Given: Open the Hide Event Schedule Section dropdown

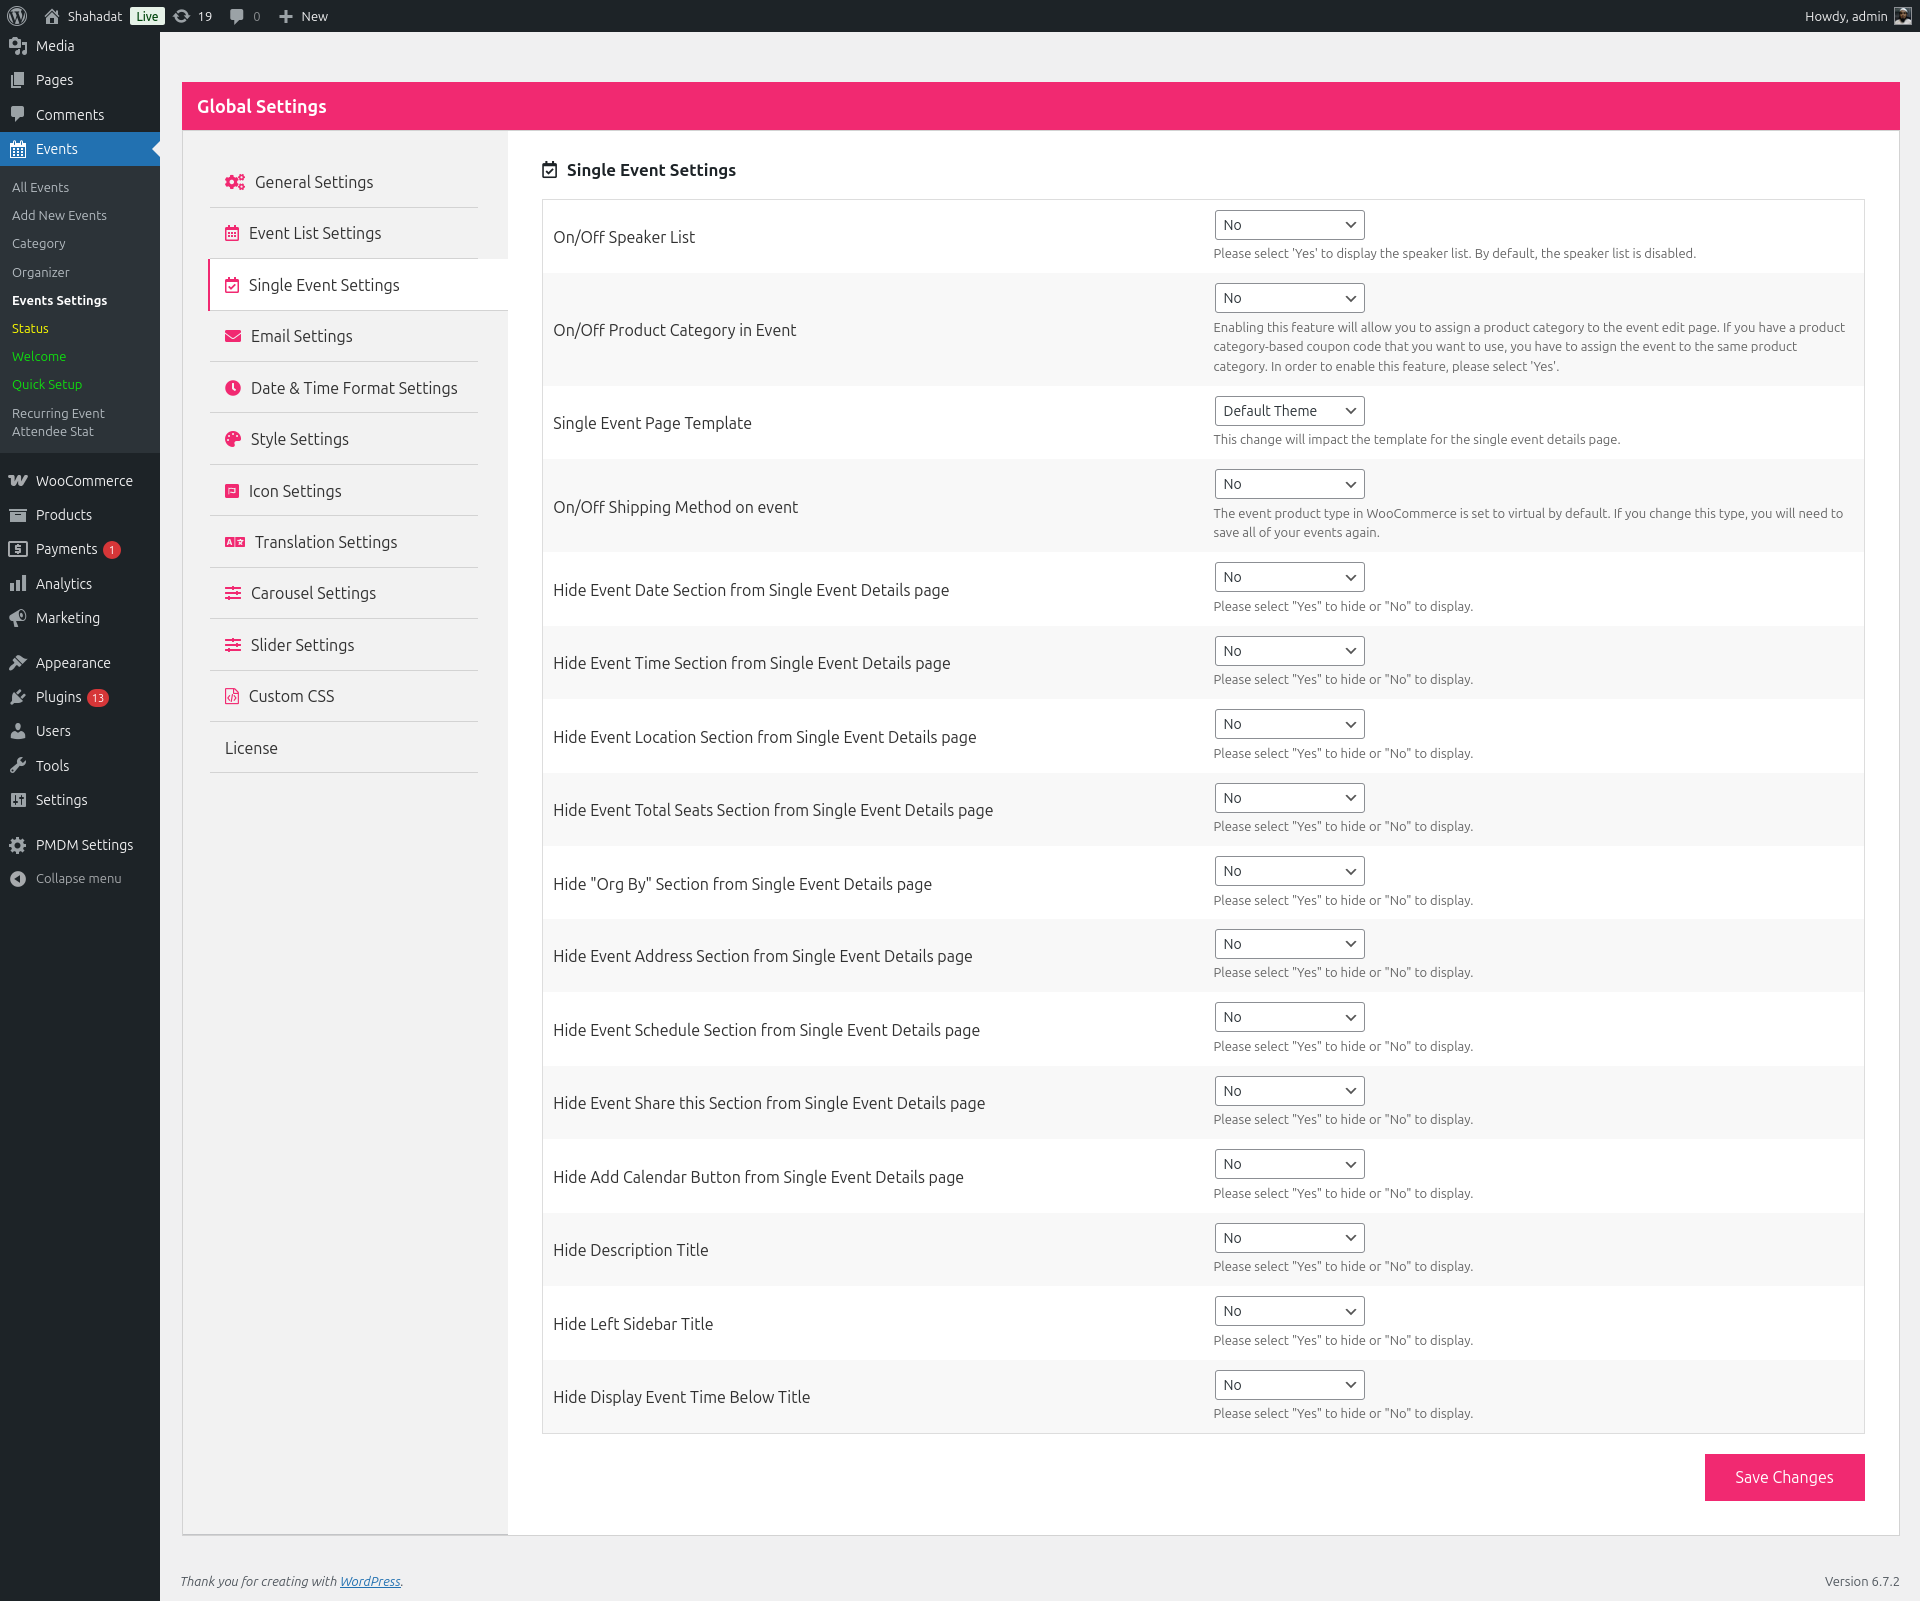Looking at the screenshot, I should coord(1289,1017).
